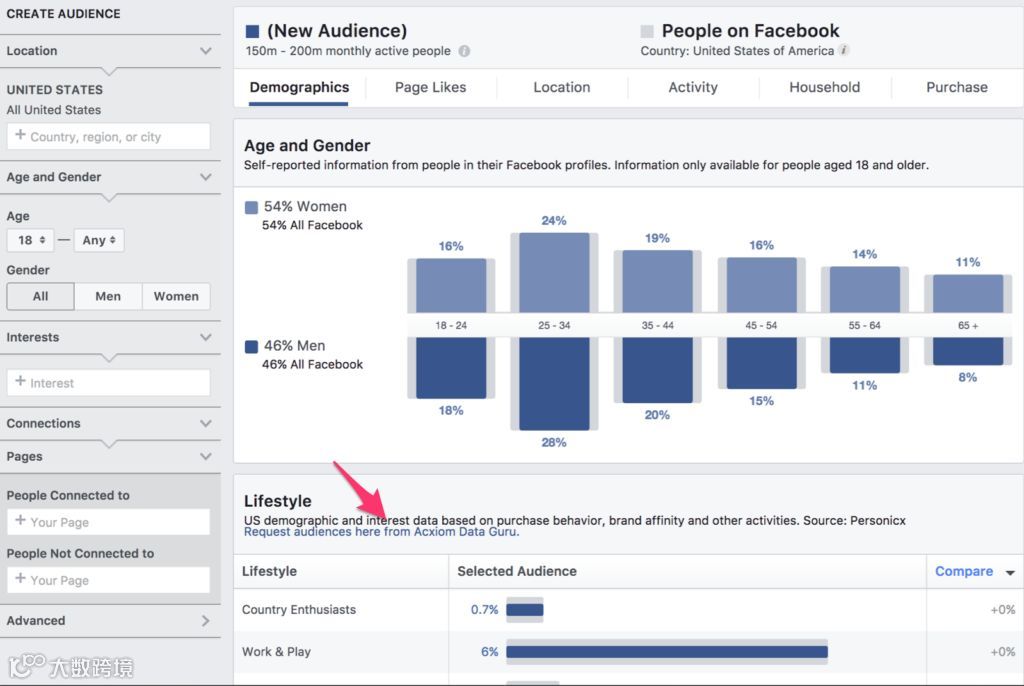Open the Purchase tab
The image size is (1024, 686).
pos(957,88)
